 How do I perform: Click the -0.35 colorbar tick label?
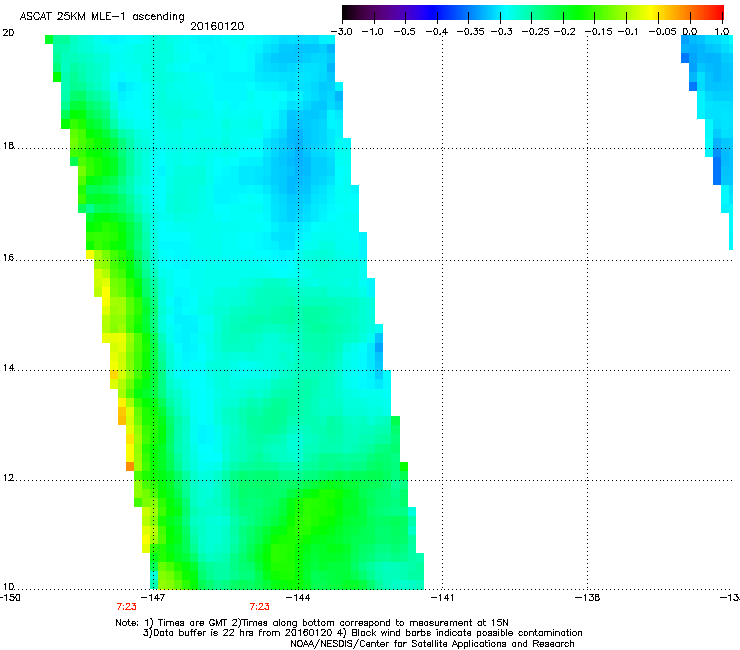[471, 32]
